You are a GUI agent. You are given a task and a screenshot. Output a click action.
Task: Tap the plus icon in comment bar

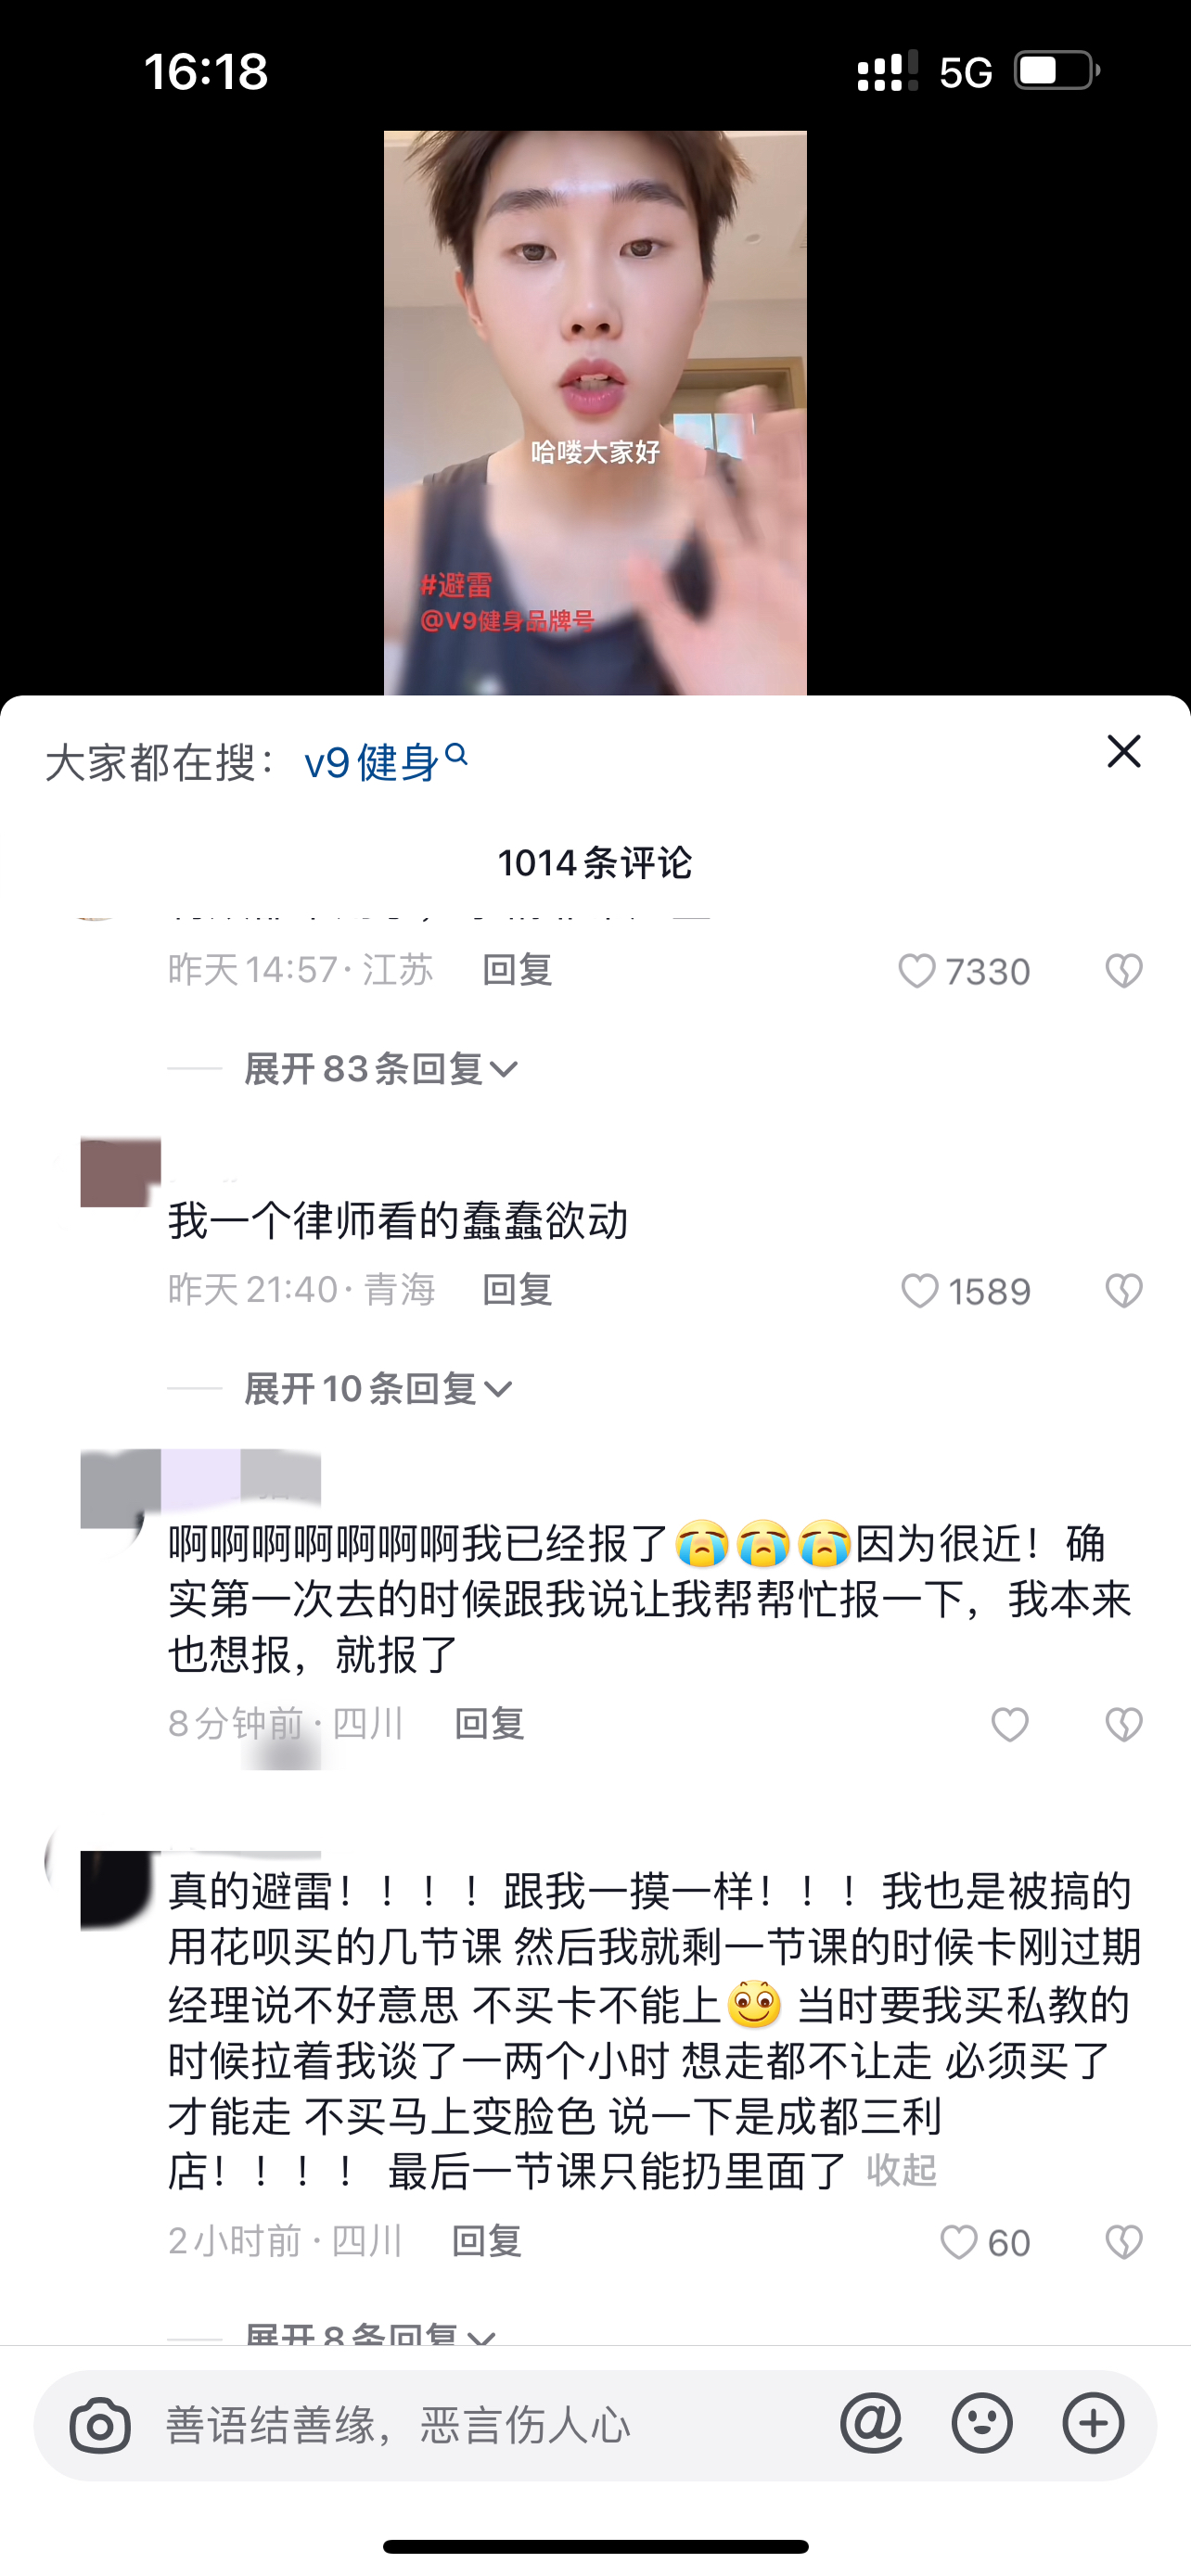pos(1093,2424)
